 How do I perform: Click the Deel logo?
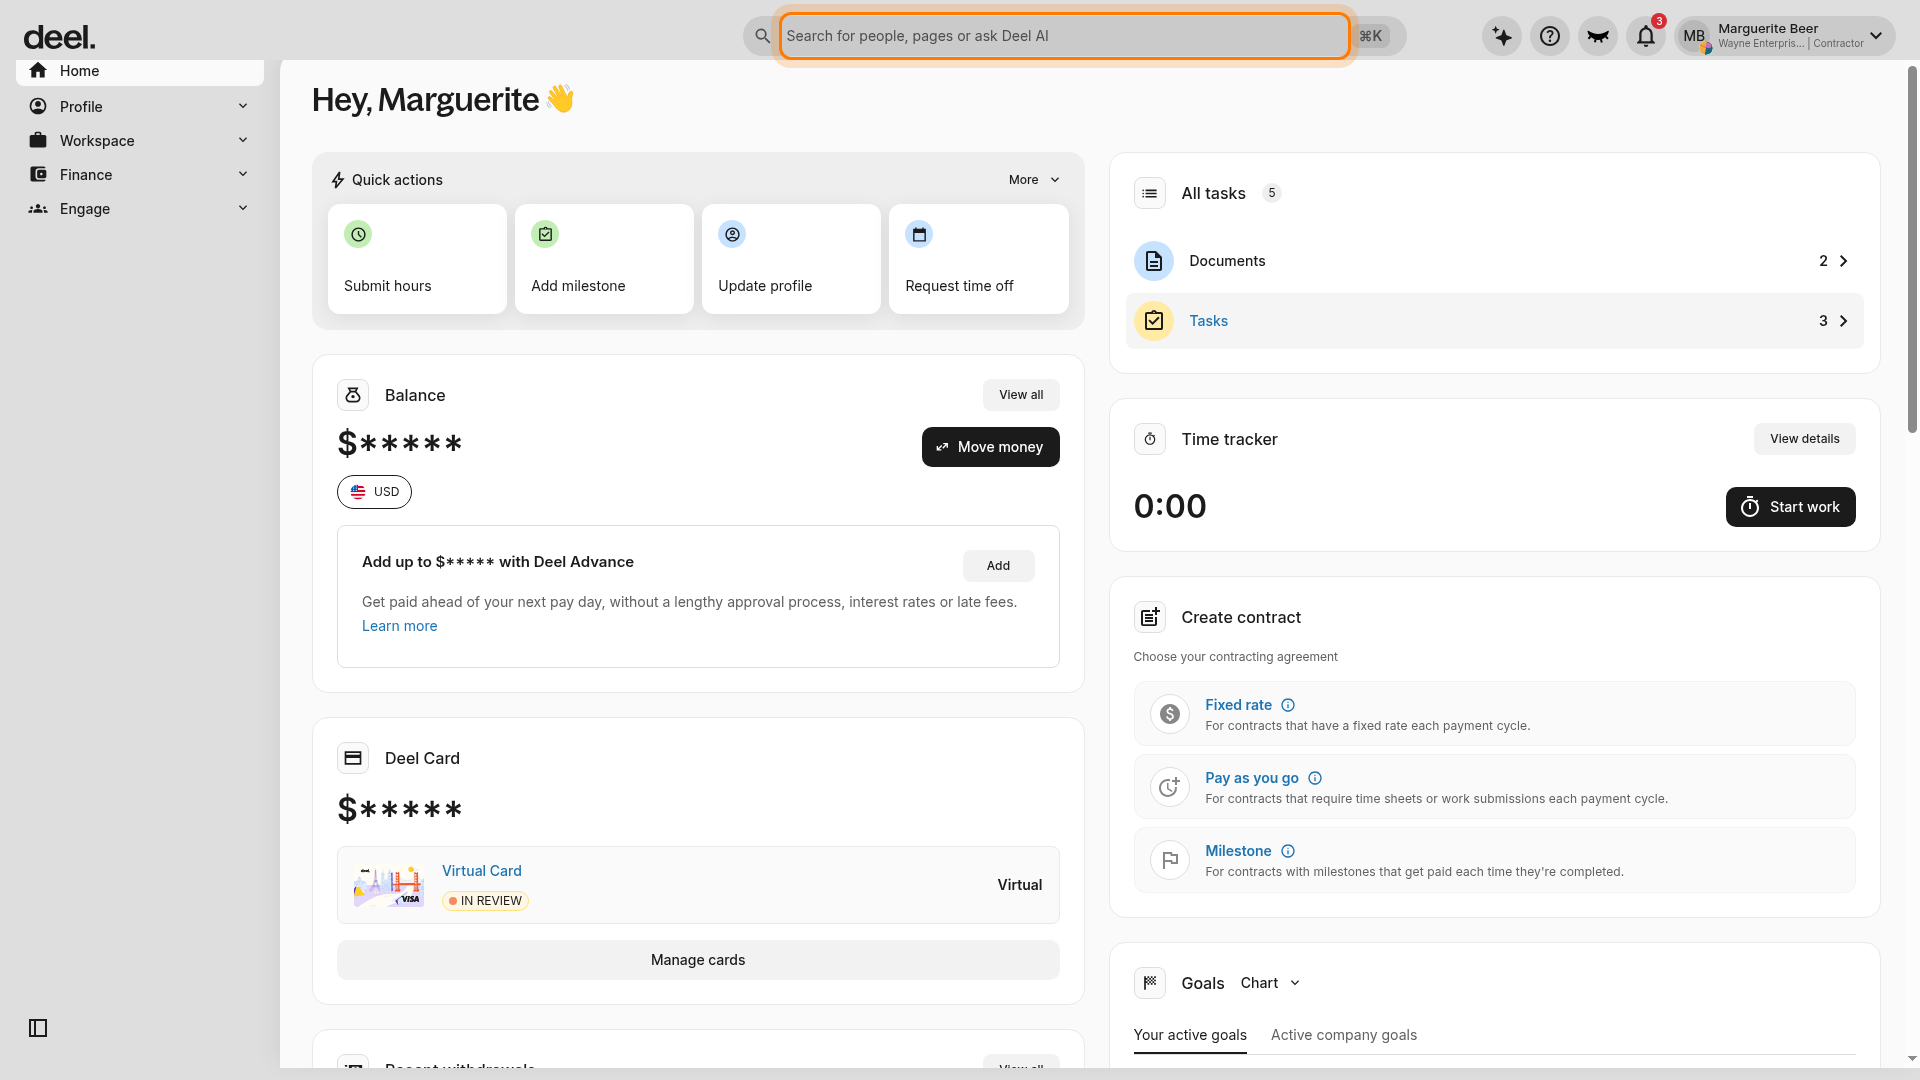pyautogui.click(x=59, y=37)
